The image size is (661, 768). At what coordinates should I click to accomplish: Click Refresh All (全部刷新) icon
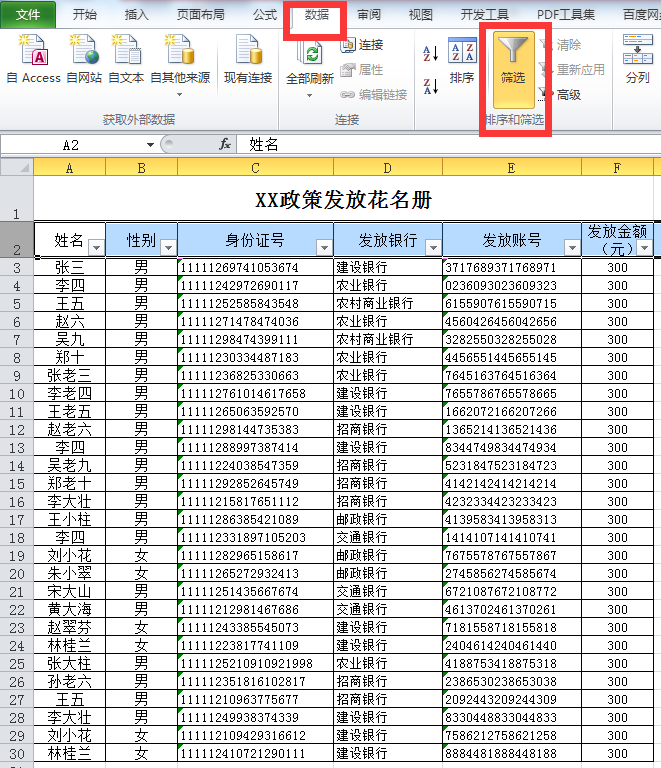(x=310, y=55)
